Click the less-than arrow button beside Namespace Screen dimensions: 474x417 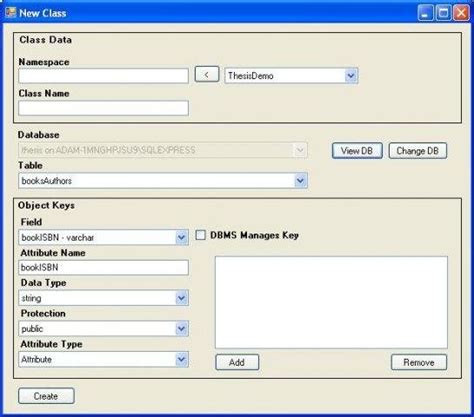[x=207, y=74]
